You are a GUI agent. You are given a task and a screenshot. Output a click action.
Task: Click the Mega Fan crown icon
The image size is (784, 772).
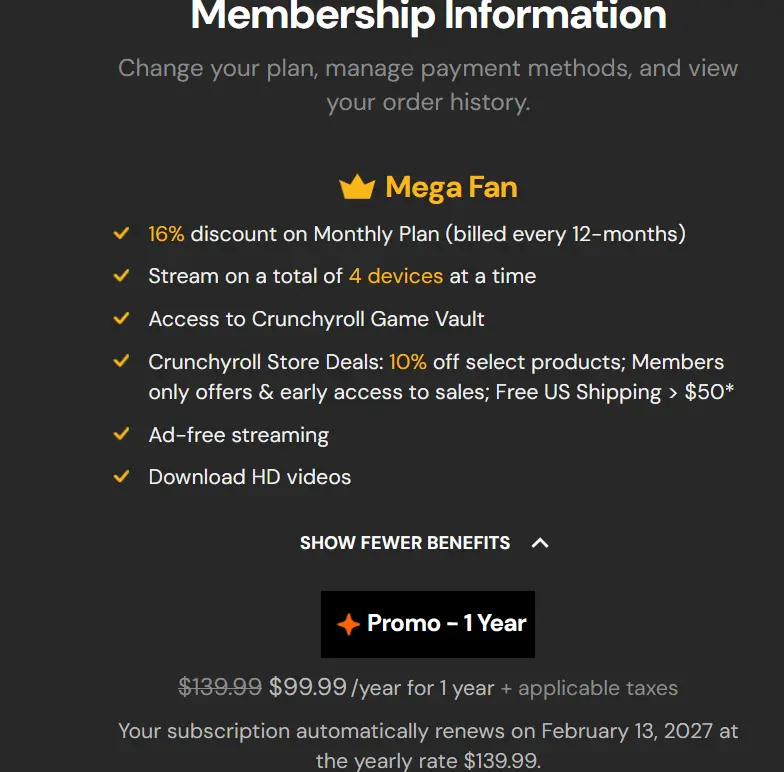(x=357, y=187)
